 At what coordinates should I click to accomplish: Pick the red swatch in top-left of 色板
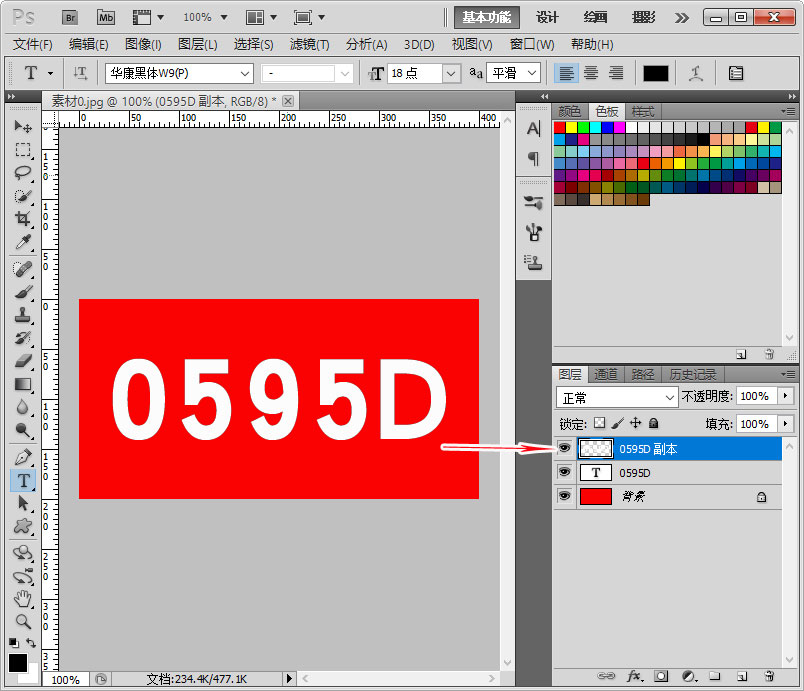click(559, 127)
